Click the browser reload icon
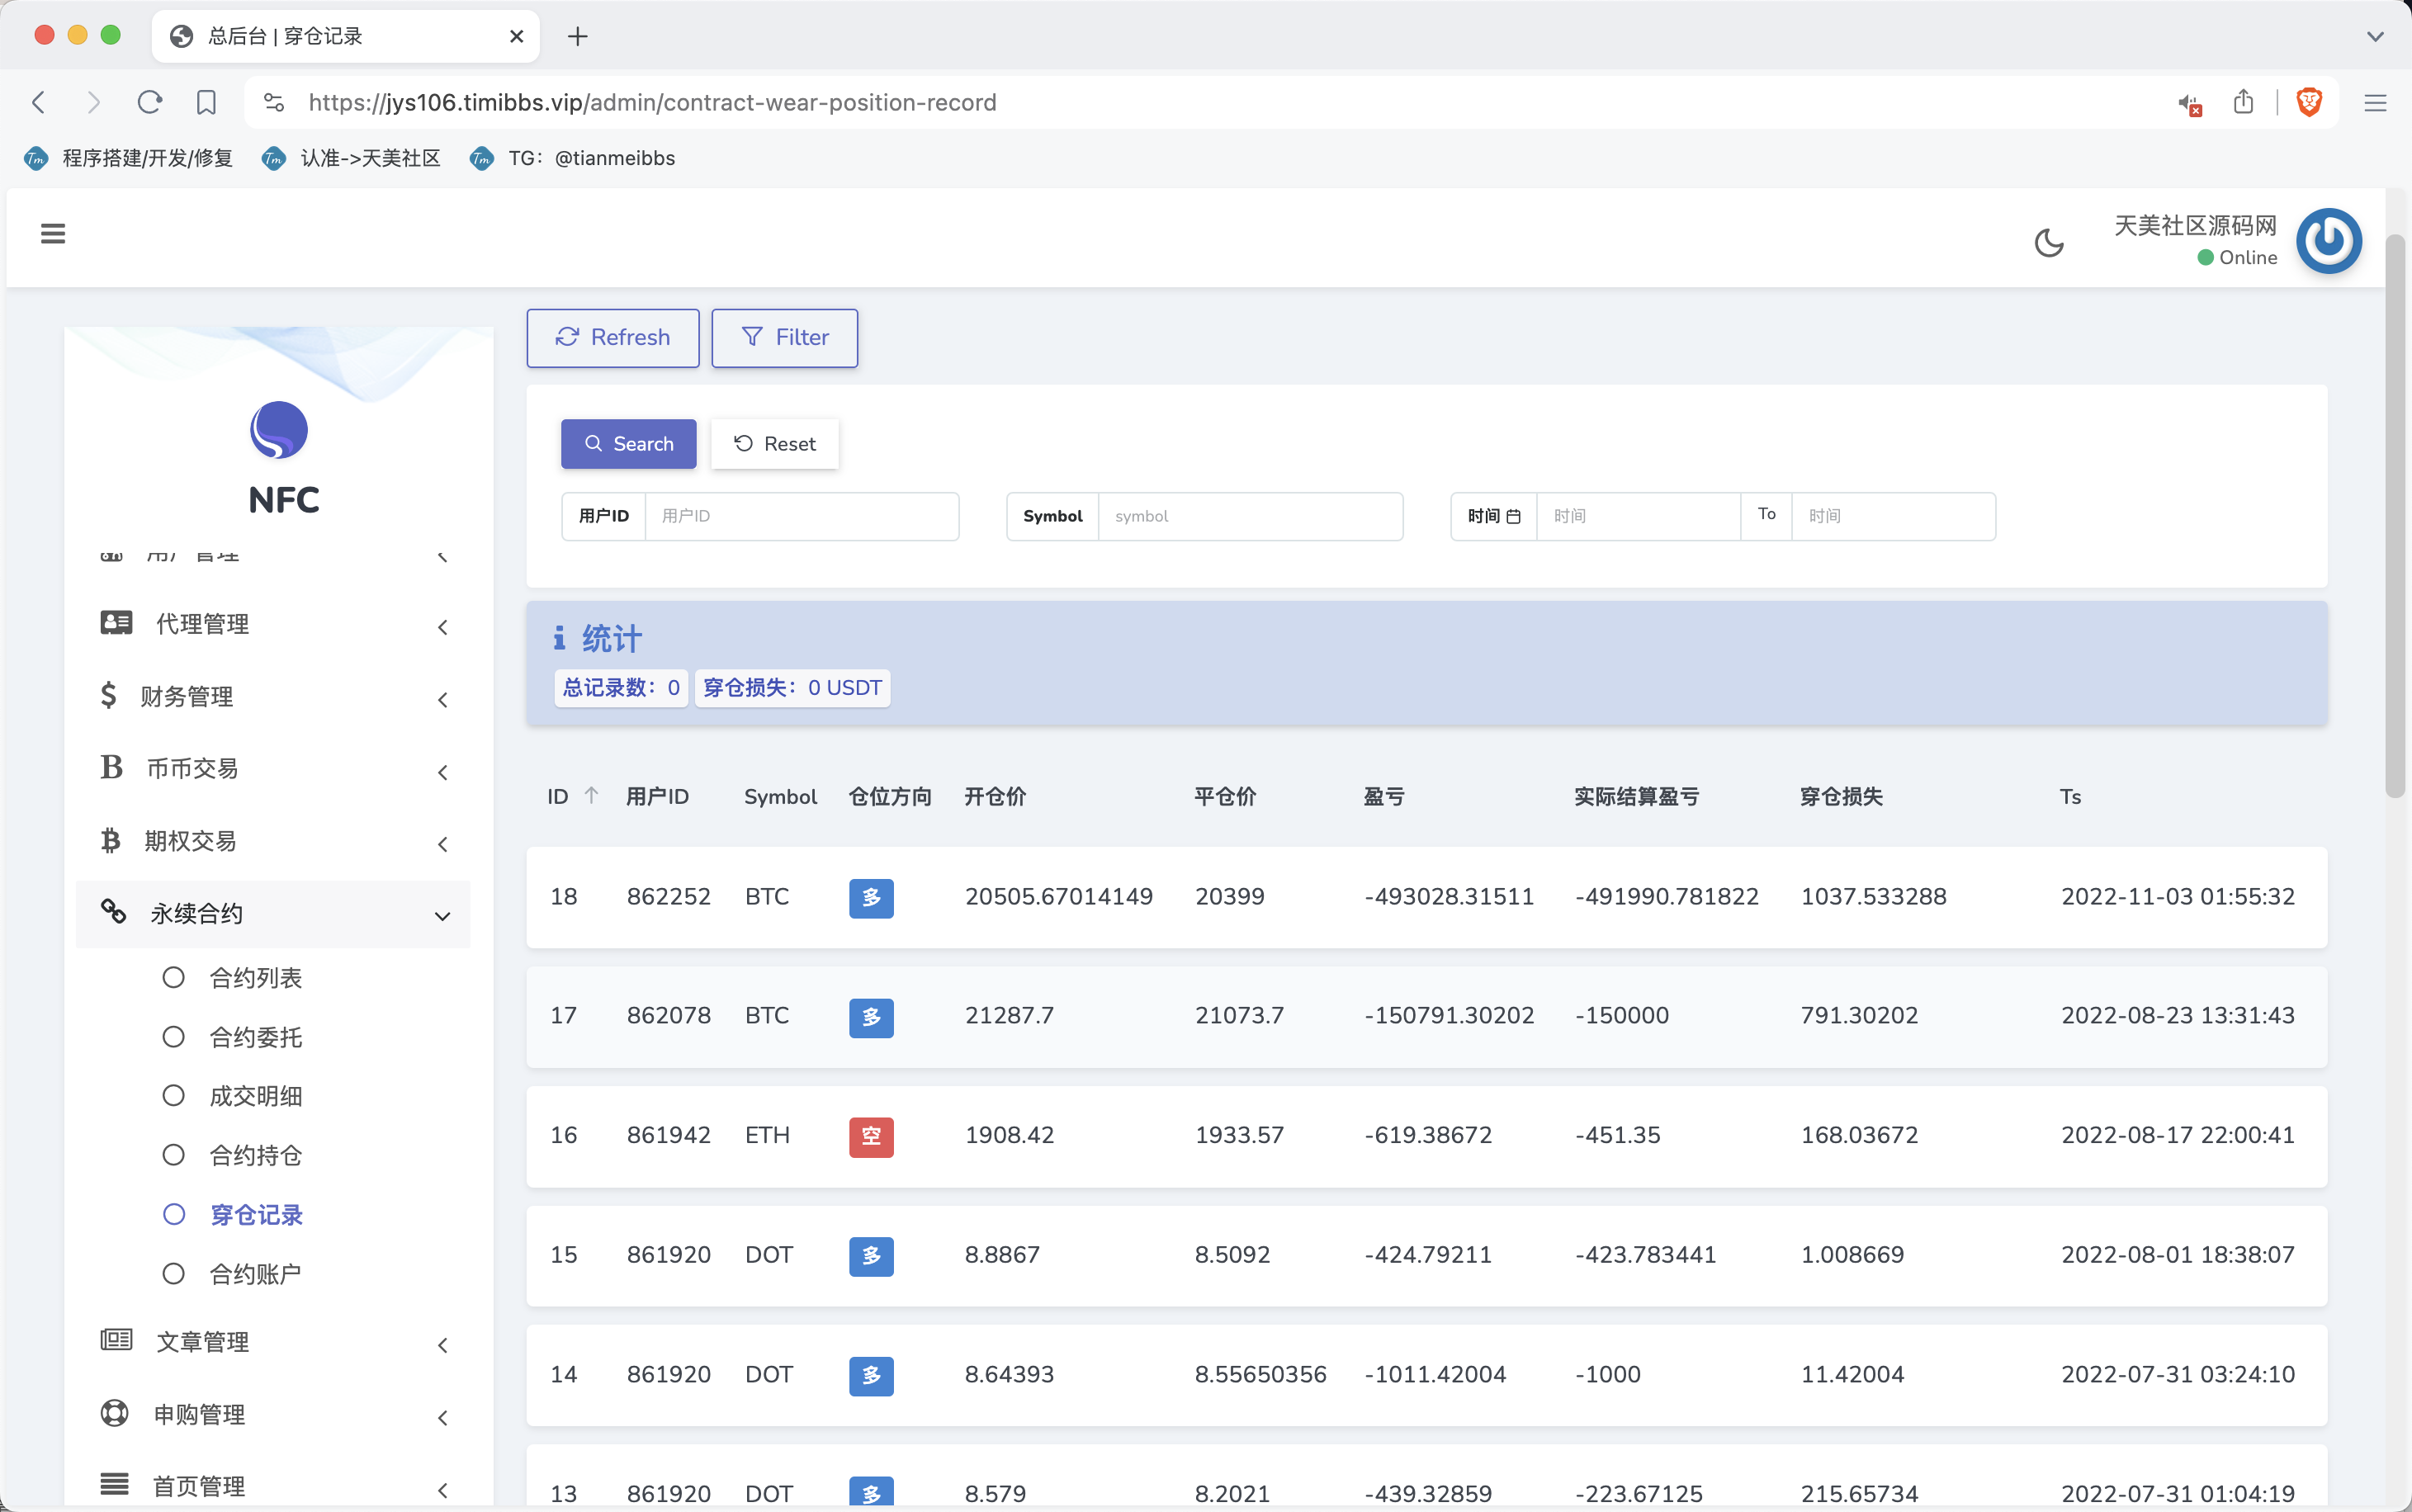 [x=150, y=102]
